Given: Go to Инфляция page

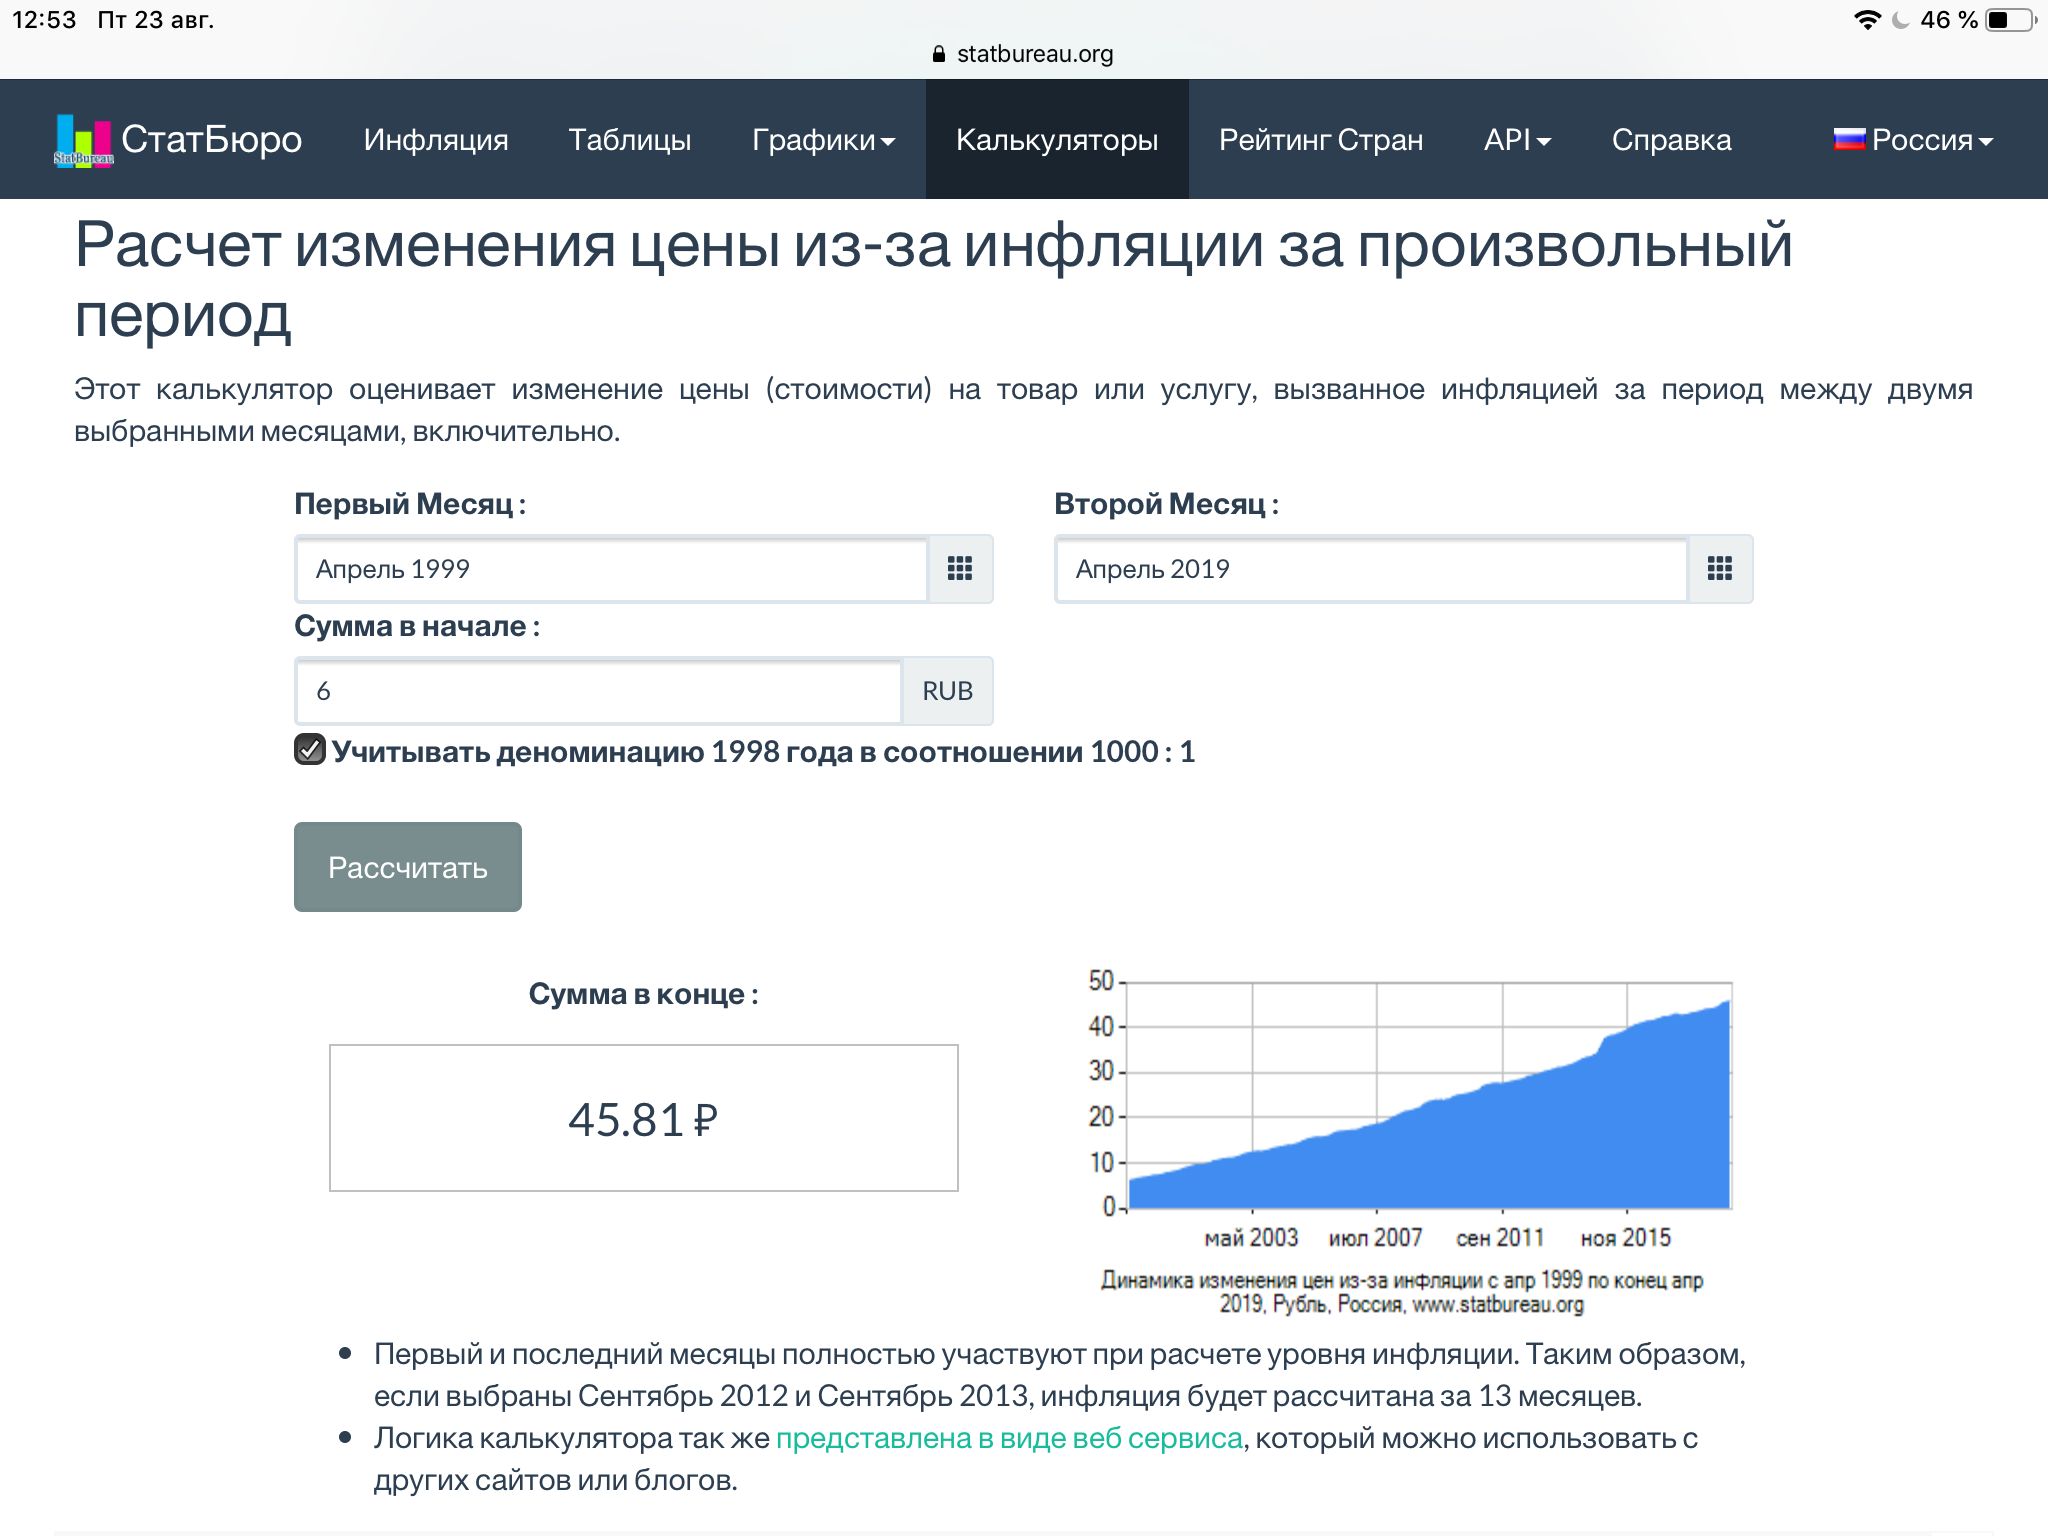Looking at the screenshot, I should [436, 139].
